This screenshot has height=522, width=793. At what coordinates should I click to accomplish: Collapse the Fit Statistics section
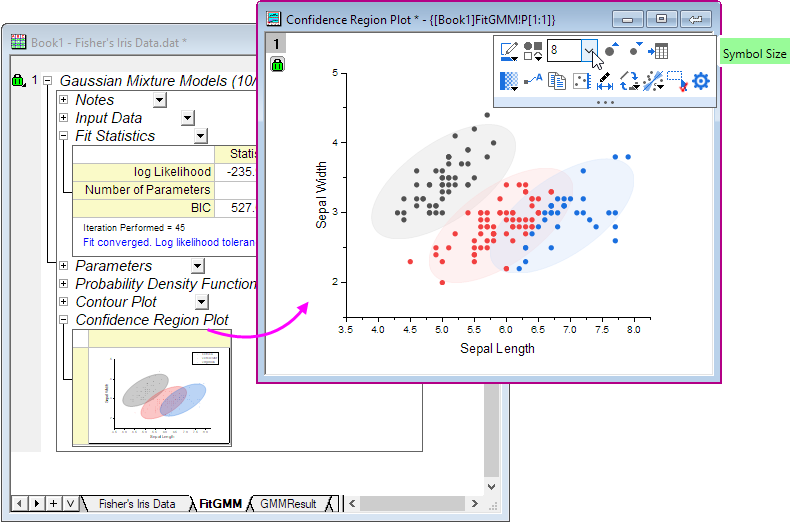click(64, 136)
